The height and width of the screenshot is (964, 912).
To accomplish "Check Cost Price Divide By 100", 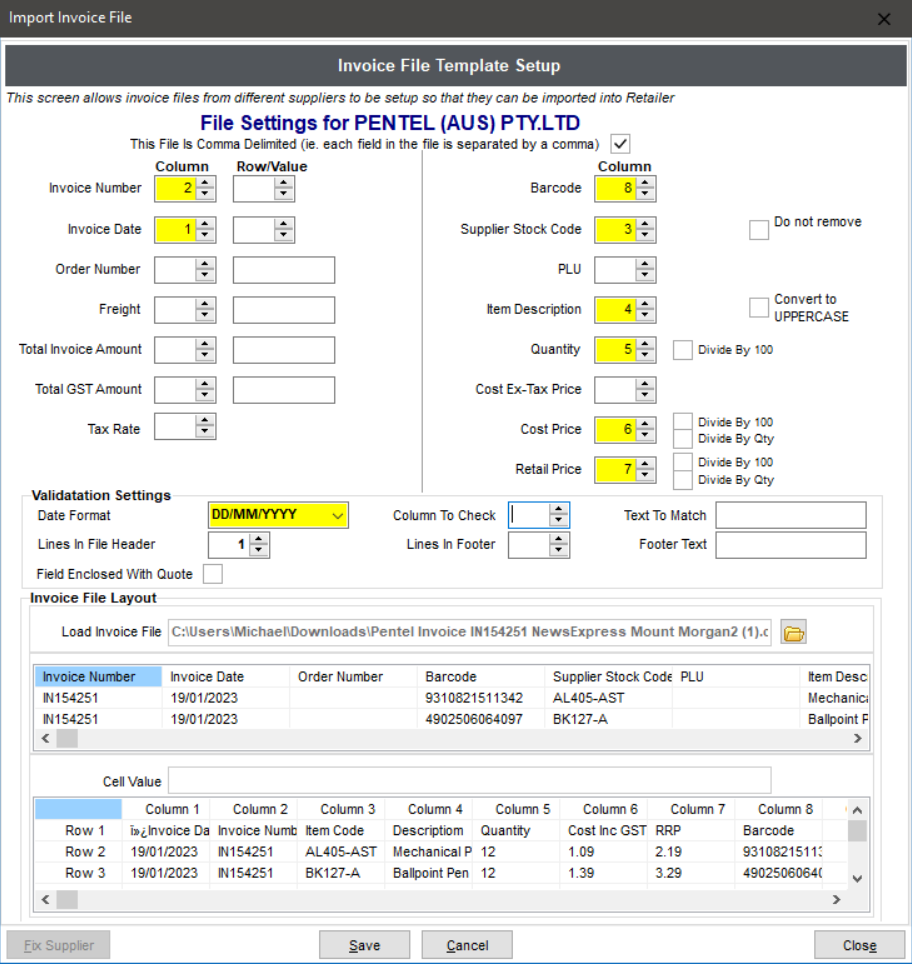I will 683,422.
